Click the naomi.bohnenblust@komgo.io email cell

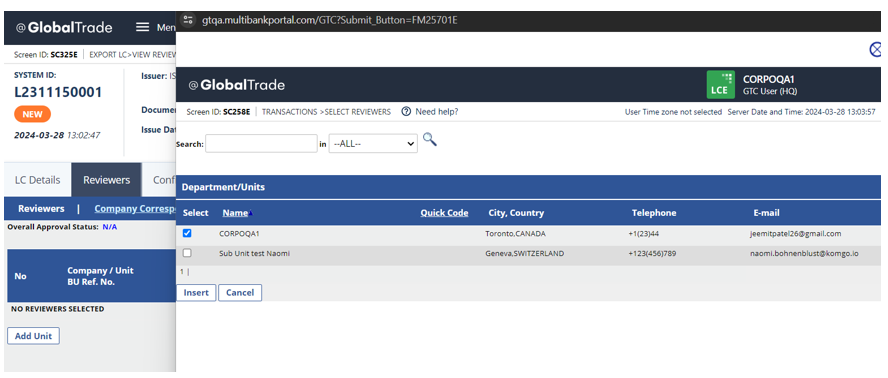point(803,253)
